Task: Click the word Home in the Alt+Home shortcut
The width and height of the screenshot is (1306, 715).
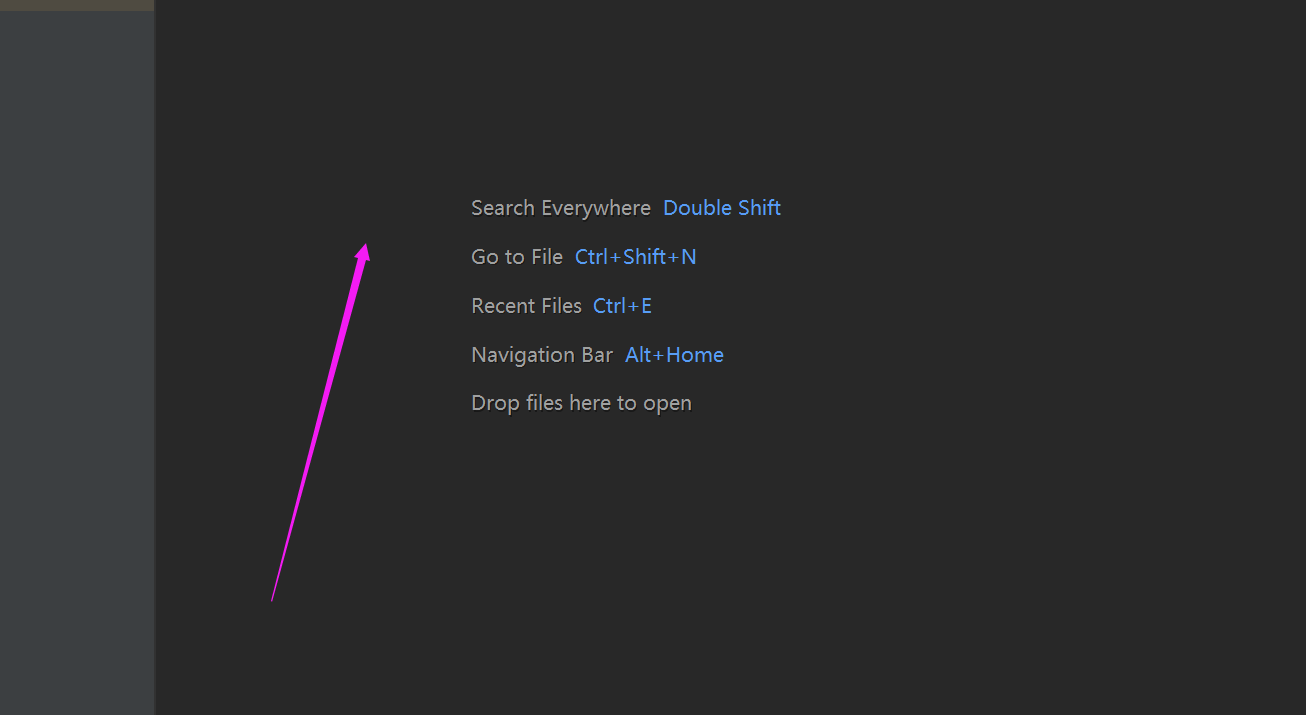Action: click(695, 355)
